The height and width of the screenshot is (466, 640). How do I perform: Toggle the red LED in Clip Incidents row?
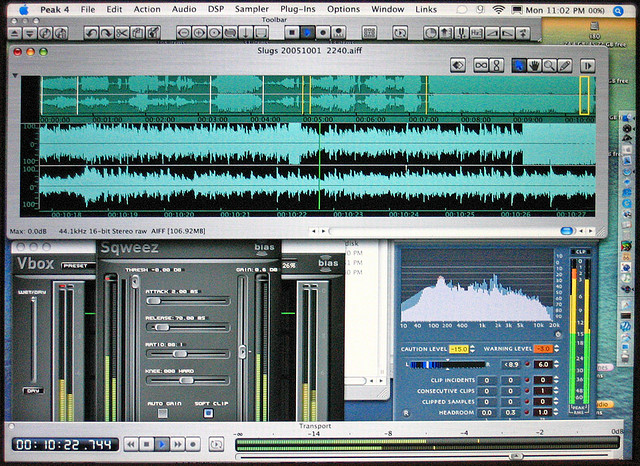(x=527, y=380)
